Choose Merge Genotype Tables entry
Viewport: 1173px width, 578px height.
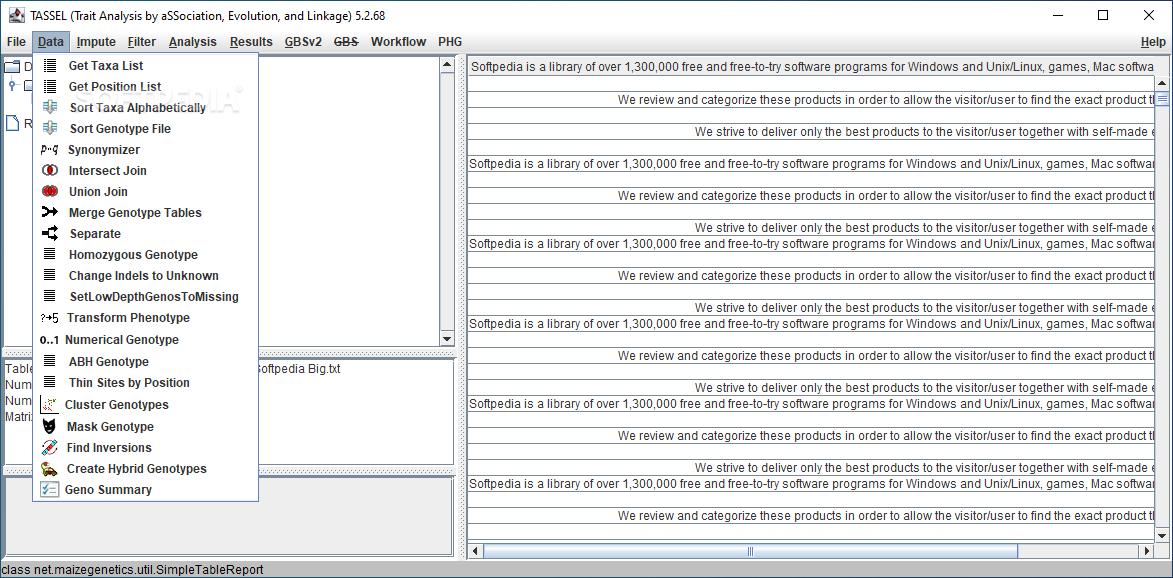click(x=146, y=212)
